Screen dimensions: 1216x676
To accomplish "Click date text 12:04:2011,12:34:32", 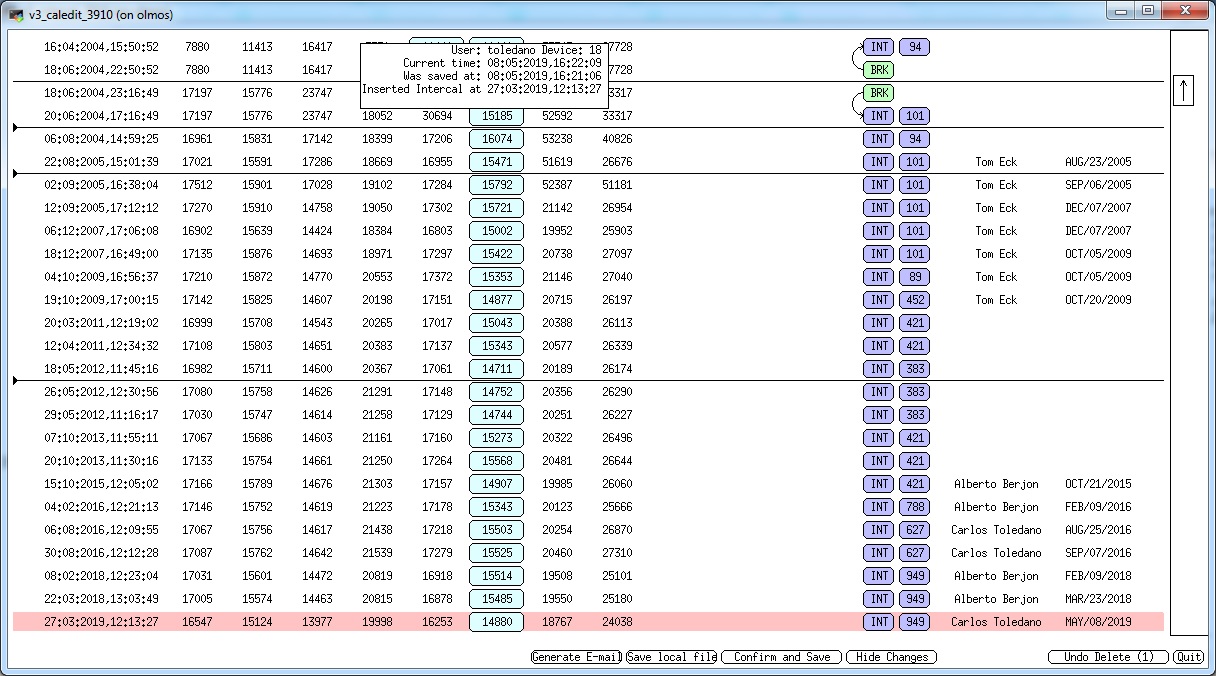I will 101,346.
